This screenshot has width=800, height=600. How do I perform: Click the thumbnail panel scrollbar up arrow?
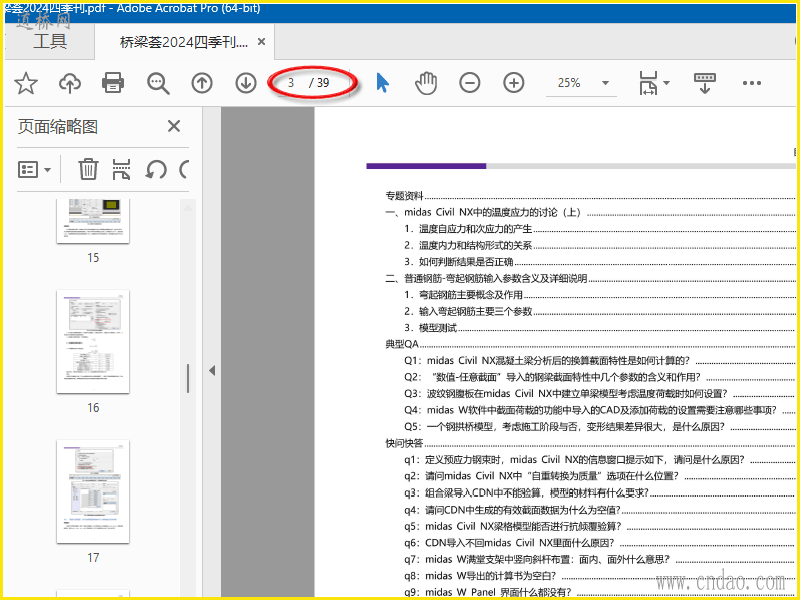click(x=187, y=208)
